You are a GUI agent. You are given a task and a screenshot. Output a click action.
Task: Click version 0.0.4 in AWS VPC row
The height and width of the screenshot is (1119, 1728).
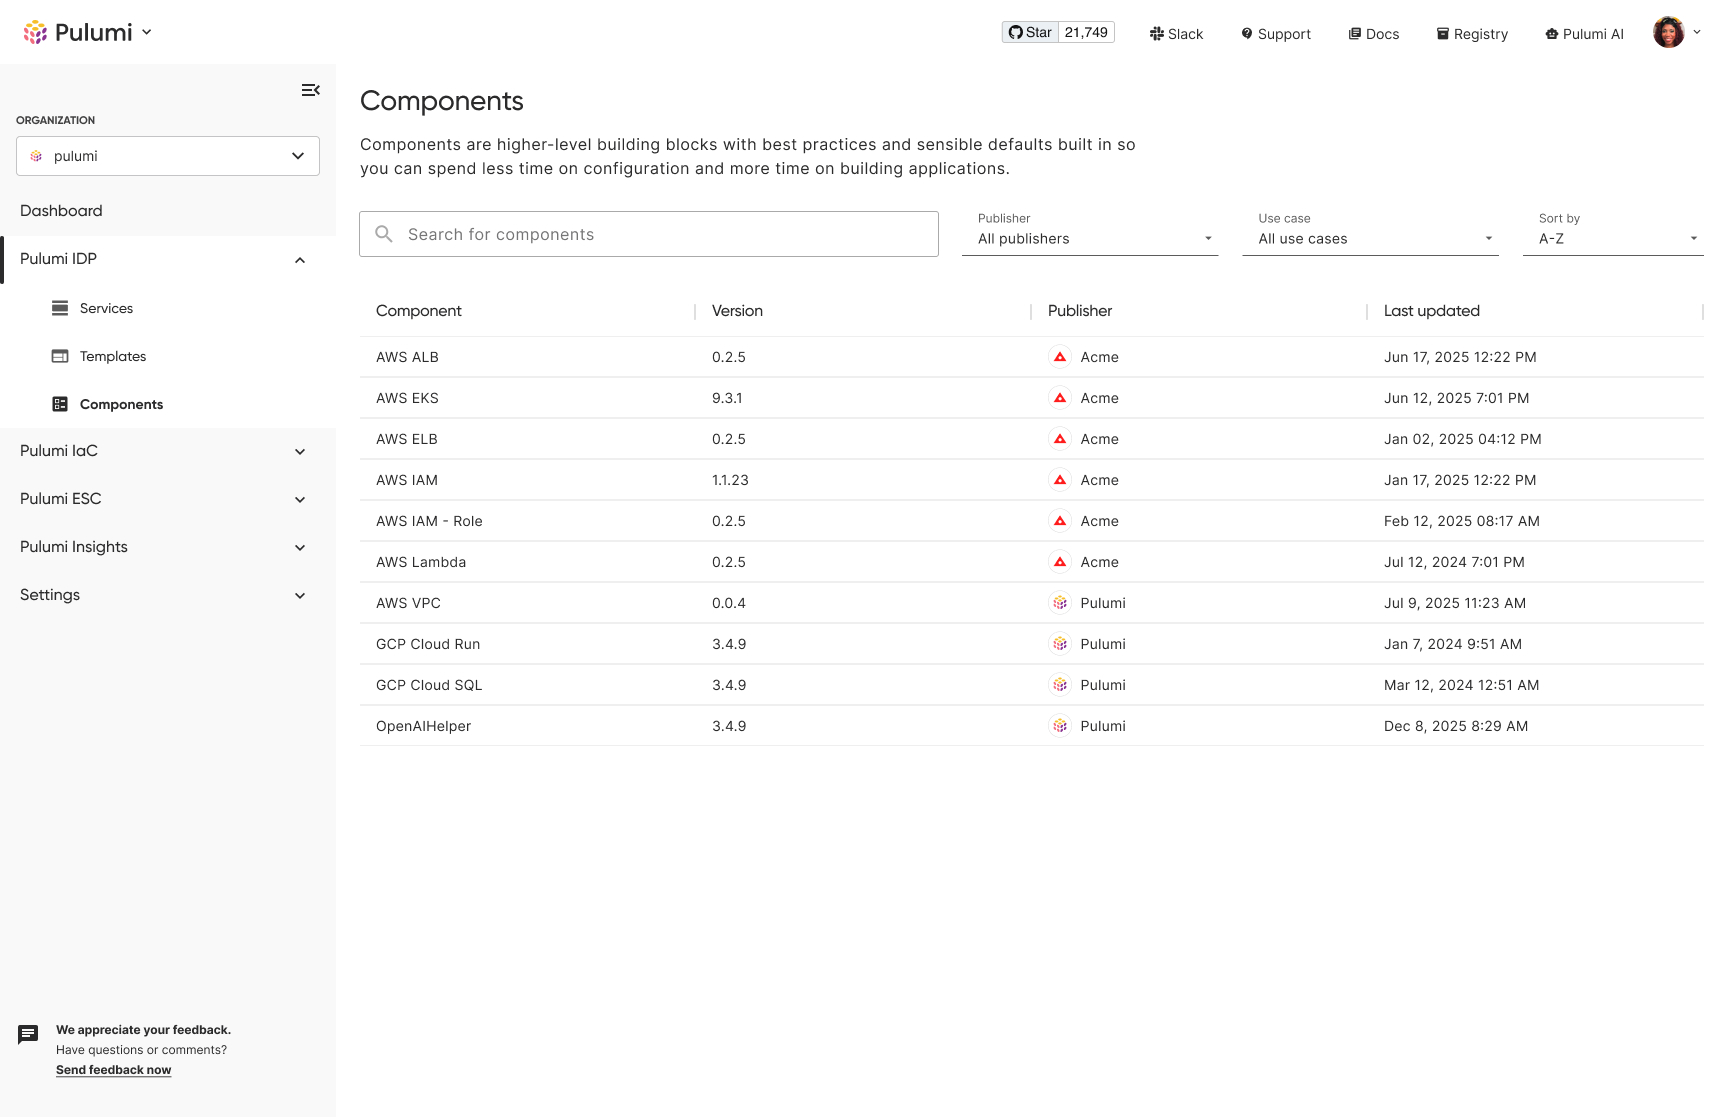coord(729,603)
